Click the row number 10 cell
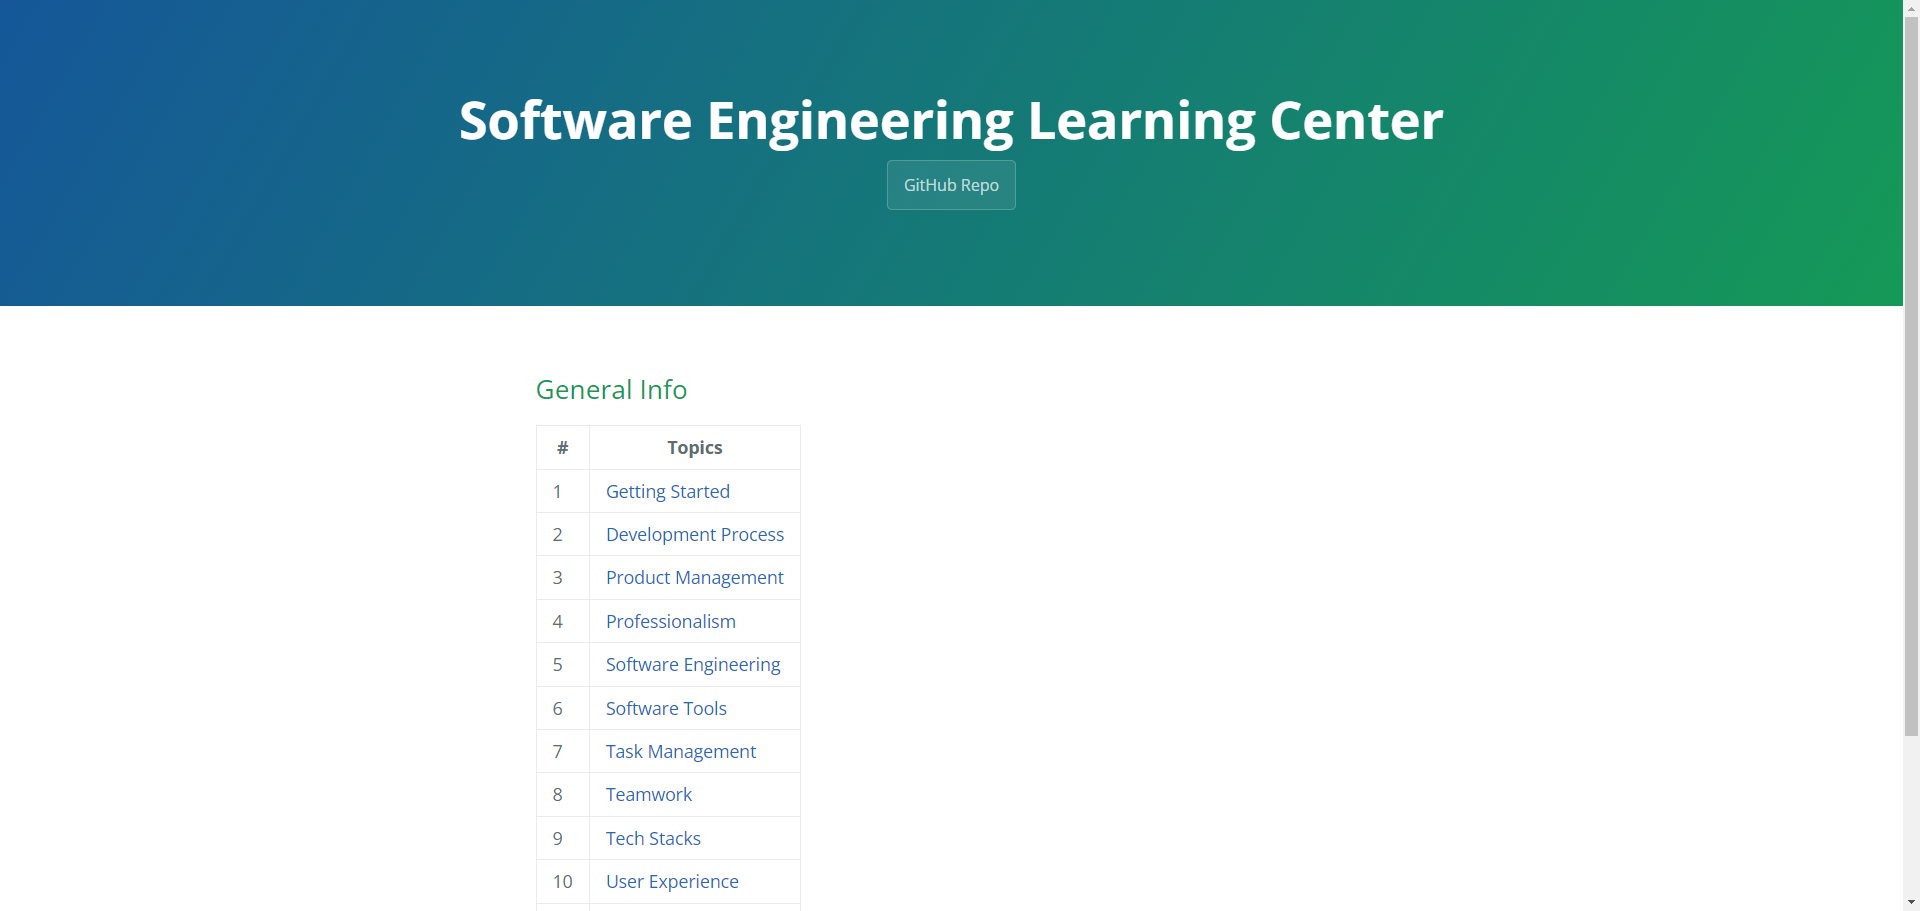The height and width of the screenshot is (911, 1920). click(x=562, y=882)
